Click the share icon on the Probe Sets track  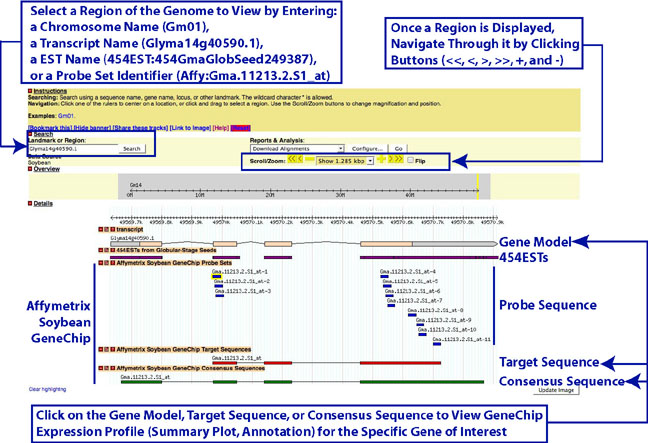click(x=106, y=263)
